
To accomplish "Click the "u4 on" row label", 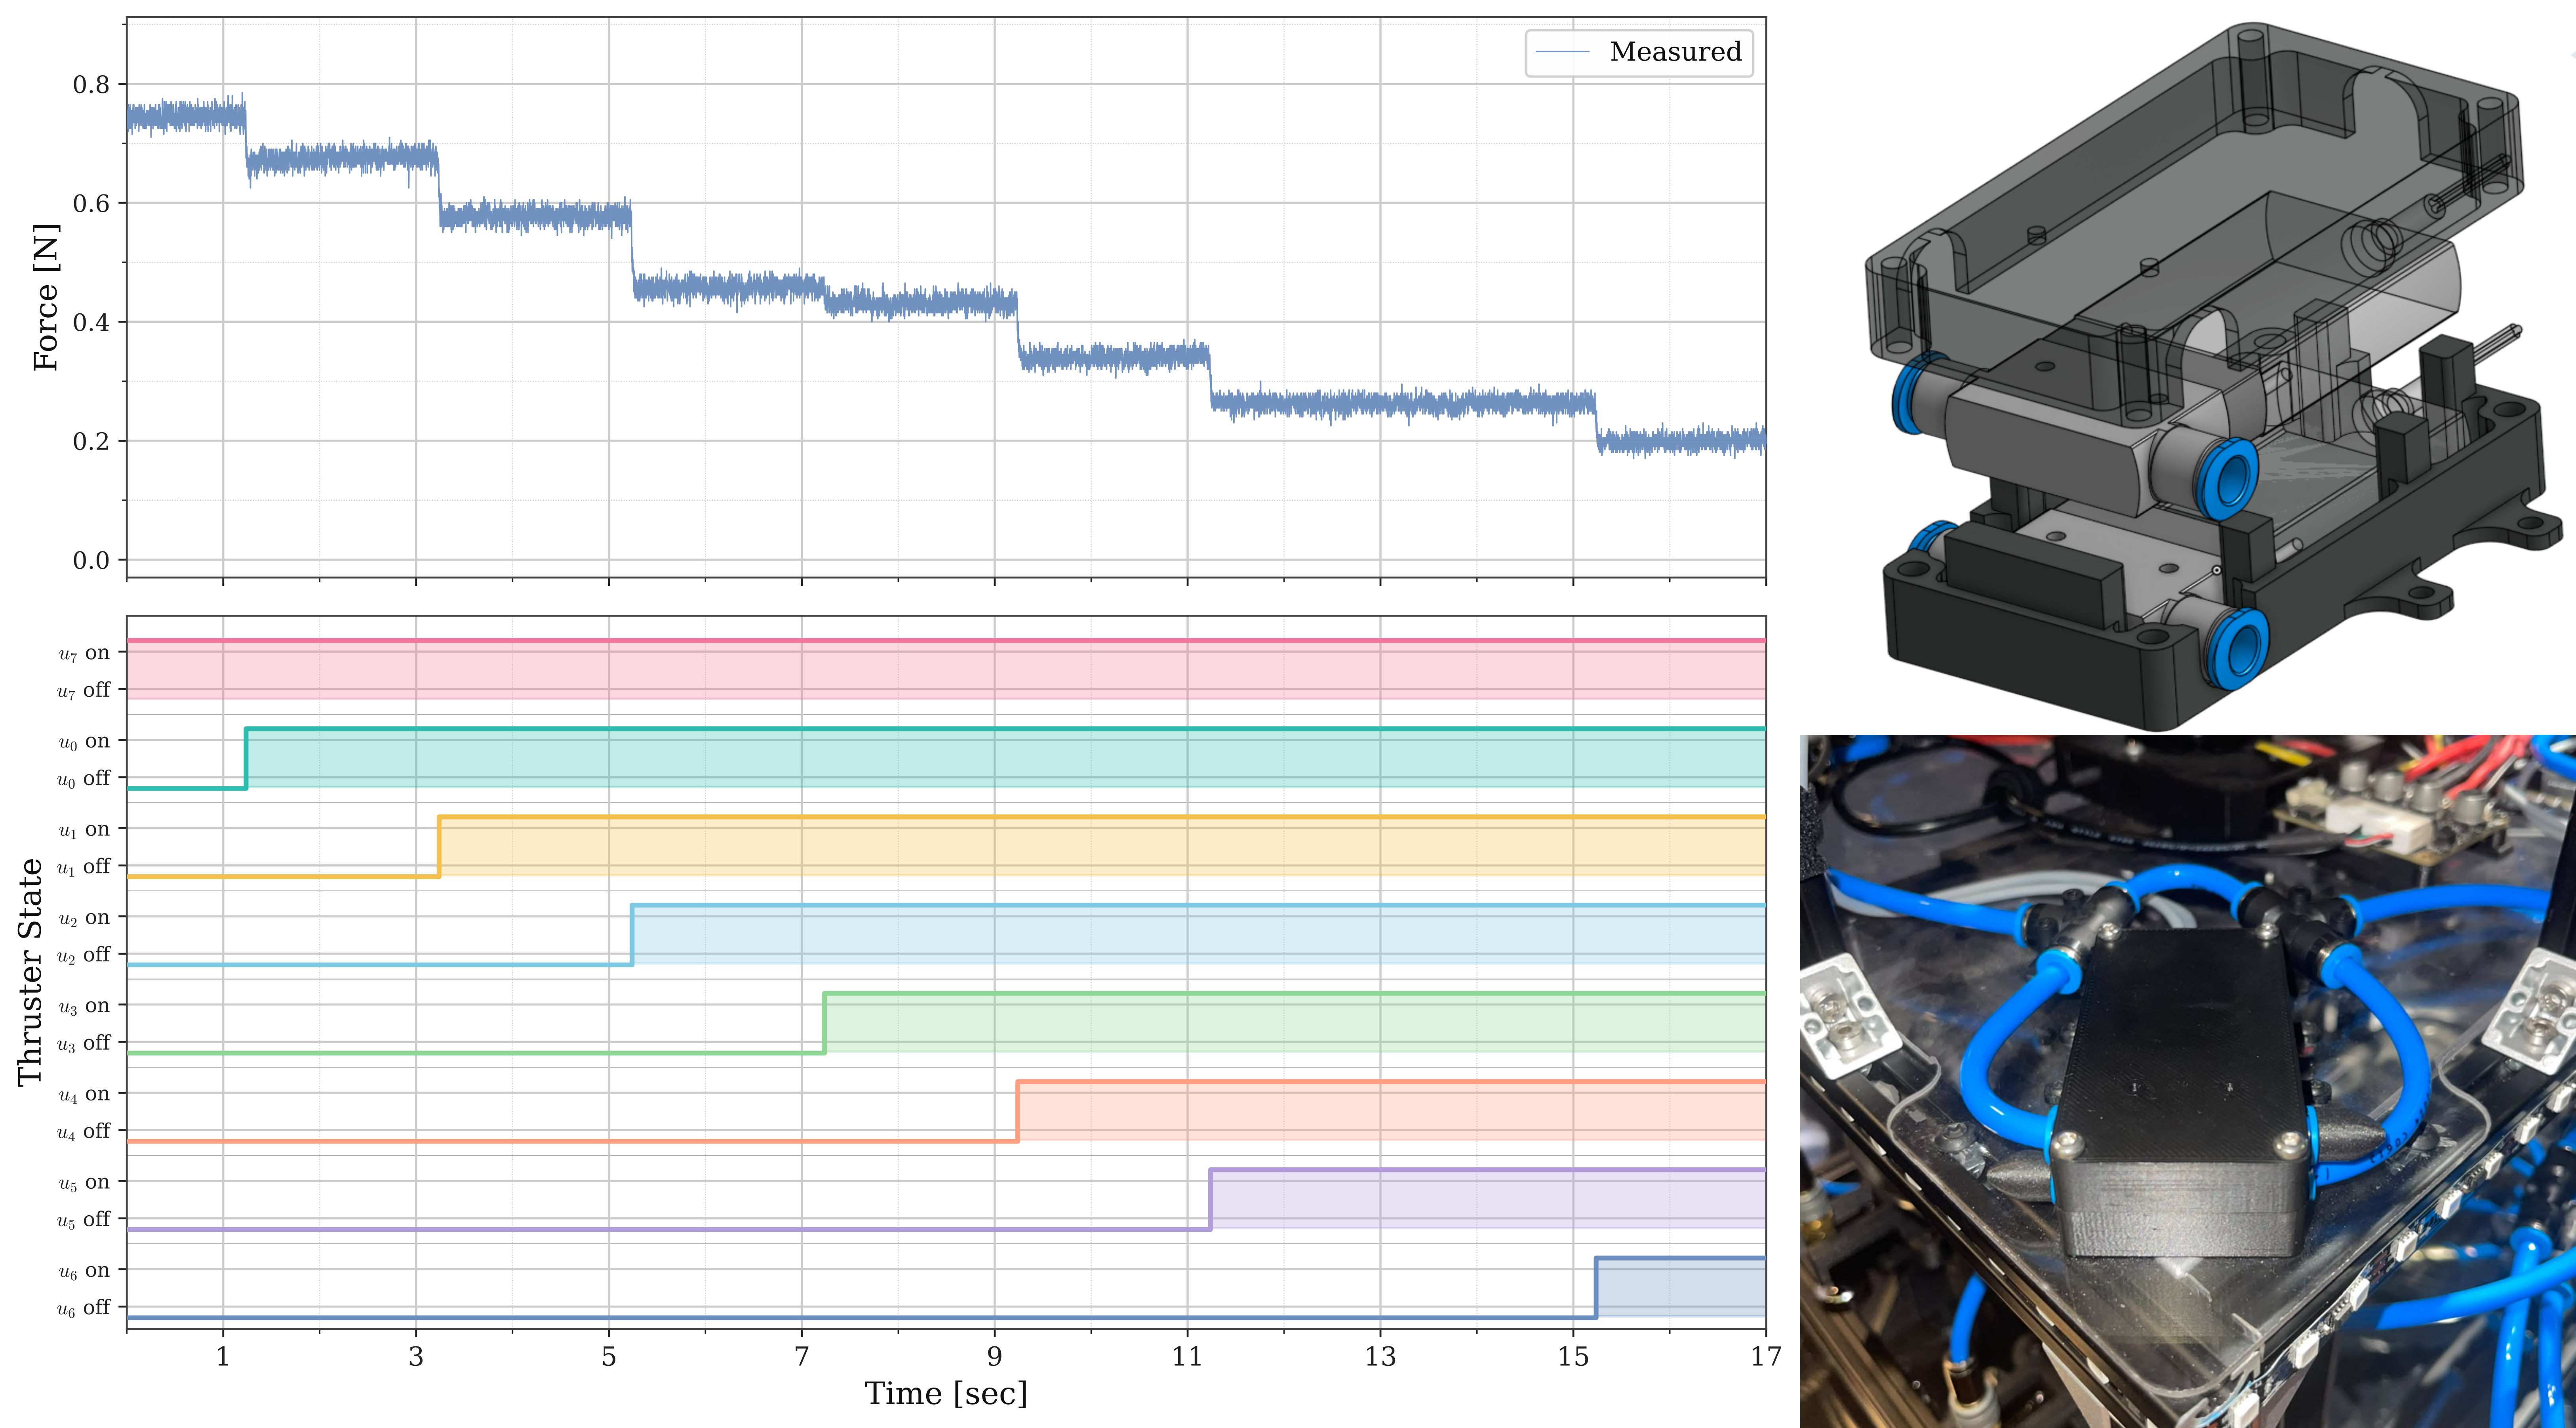I will (x=84, y=1094).
